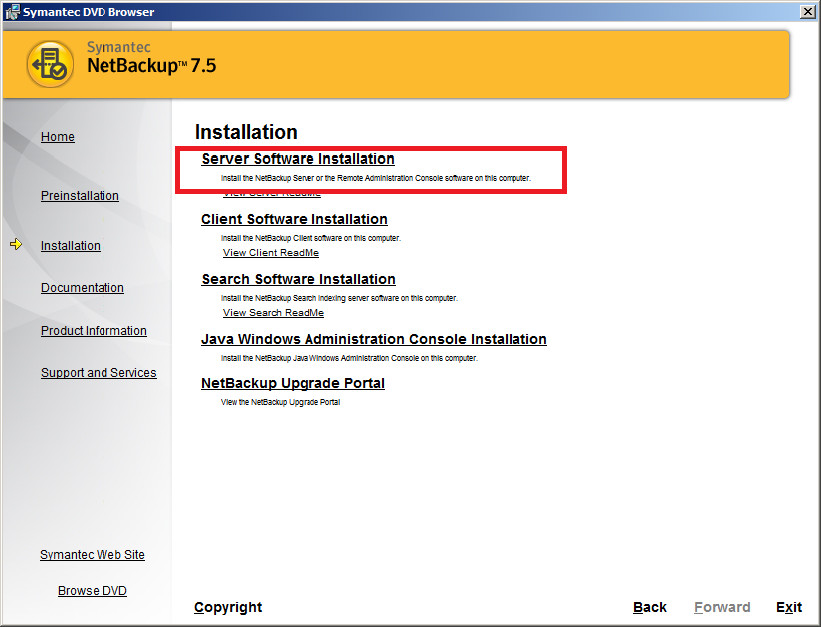Start Java Windows Administration Console Installation

pos(373,339)
